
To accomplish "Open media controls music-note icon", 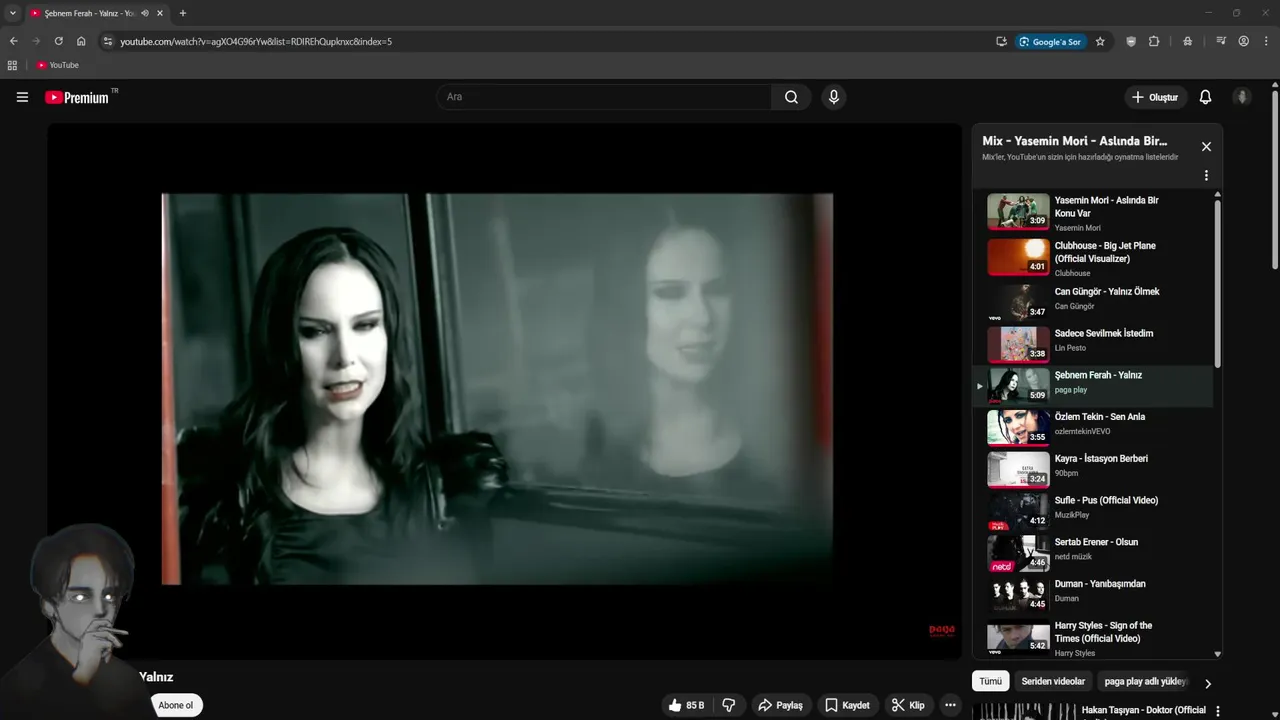I will (x=1221, y=41).
